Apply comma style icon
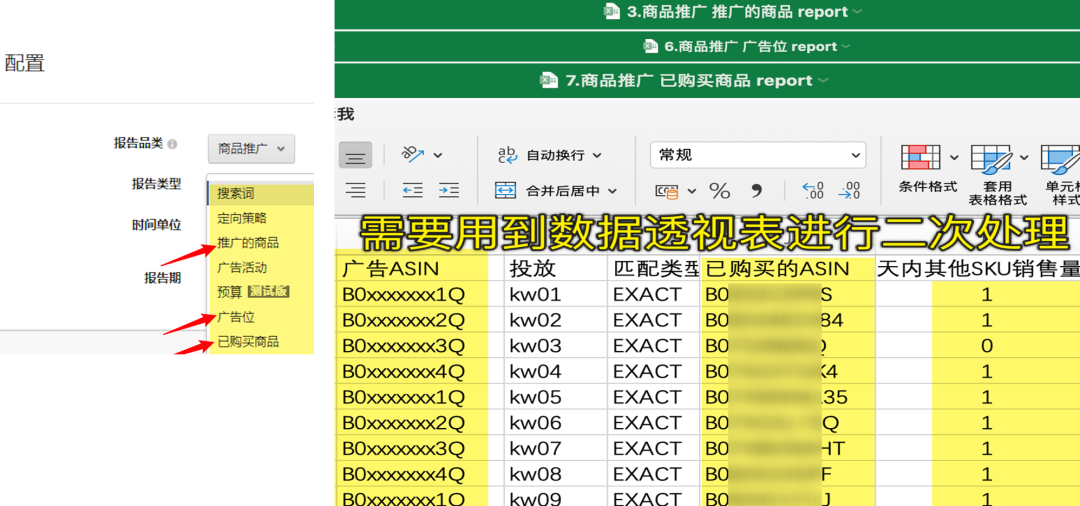1080x506 pixels. [x=756, y=189]
